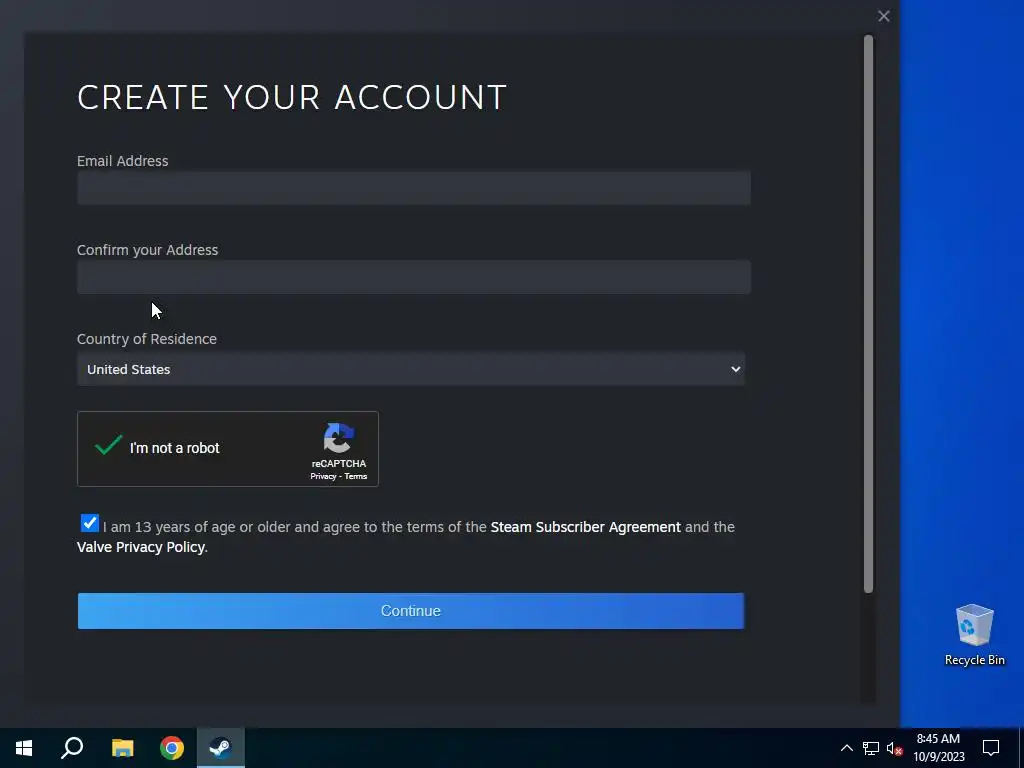Click the muted volume tray icon
This screenshot has height=768, width=1024.
(x=894, y=748)
